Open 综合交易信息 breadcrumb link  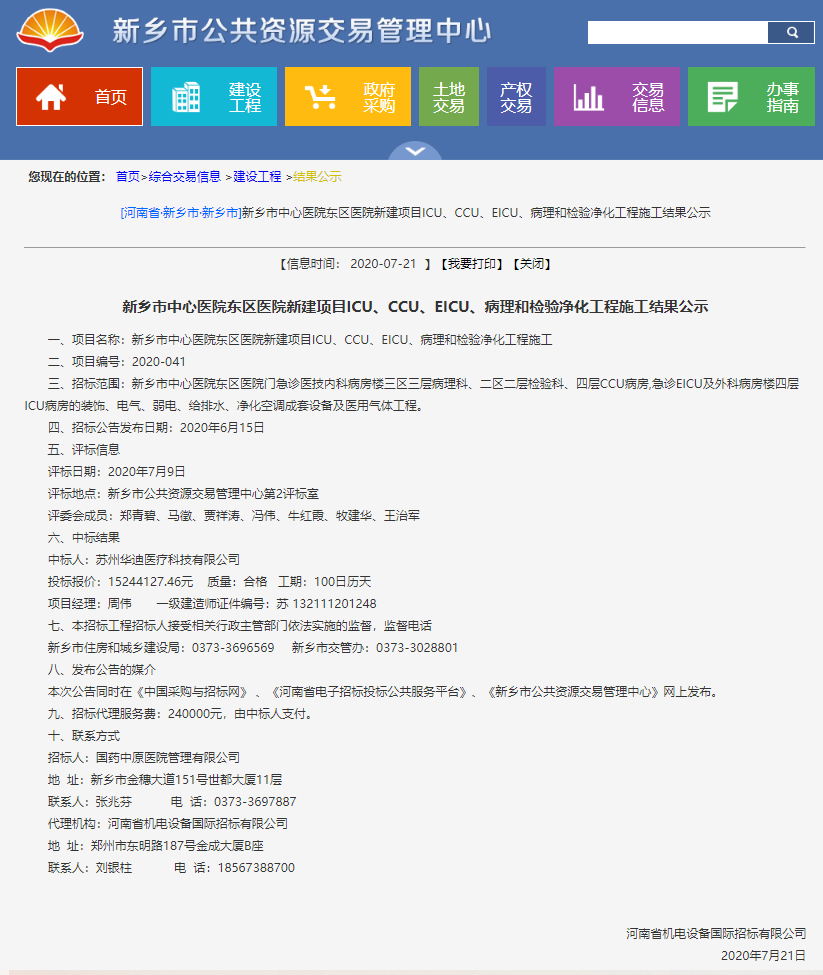click(185, 177)
